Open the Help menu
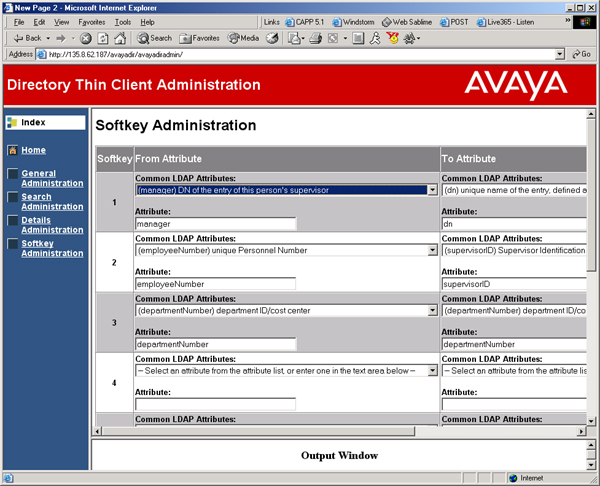This screenshot has width=600, height=486. [147, 22]
